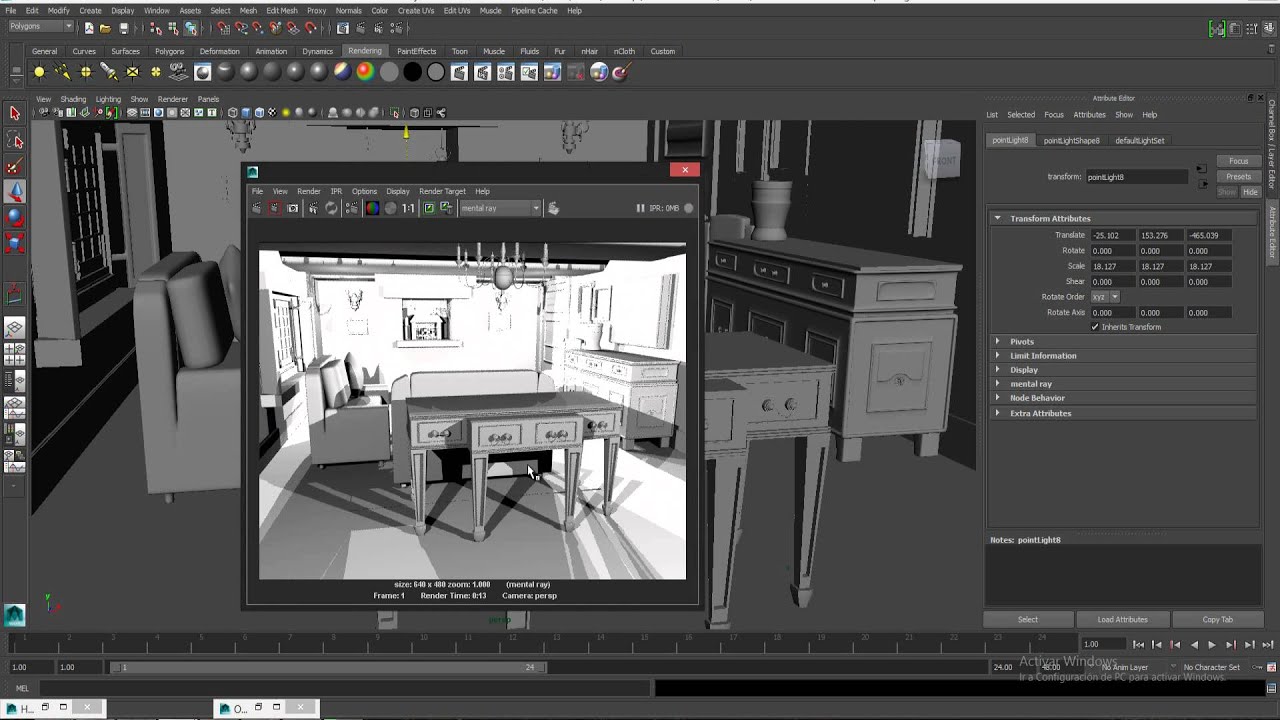Click the open scene folder icon
The height and width of the screenshot is (720, 1280).
coord(105,28)
